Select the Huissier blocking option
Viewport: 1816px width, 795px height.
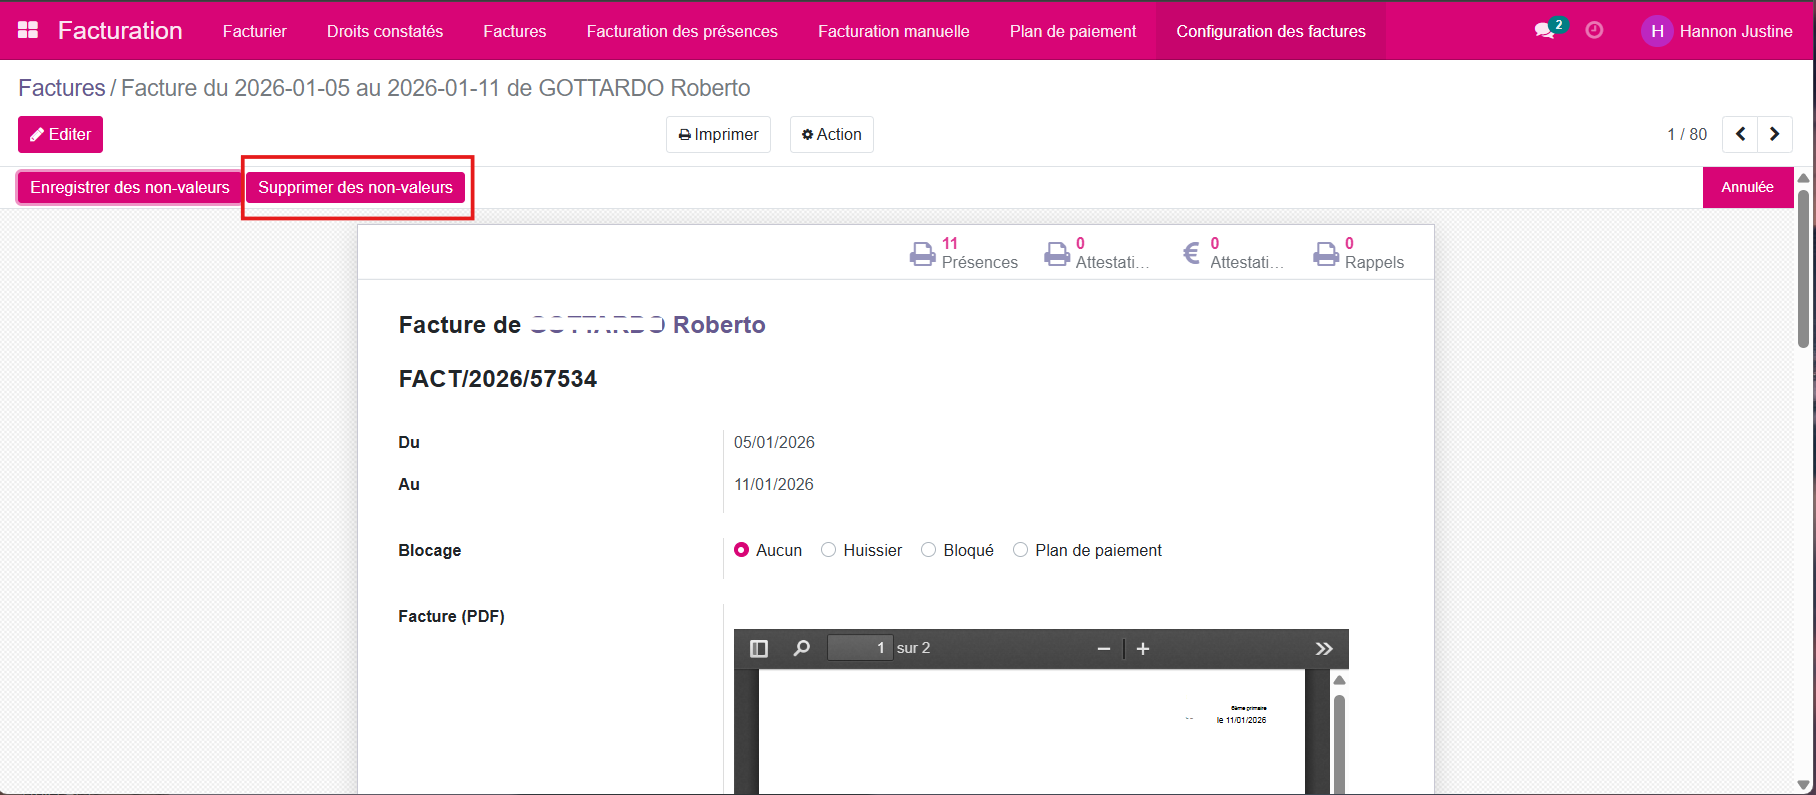pos(828,550)
